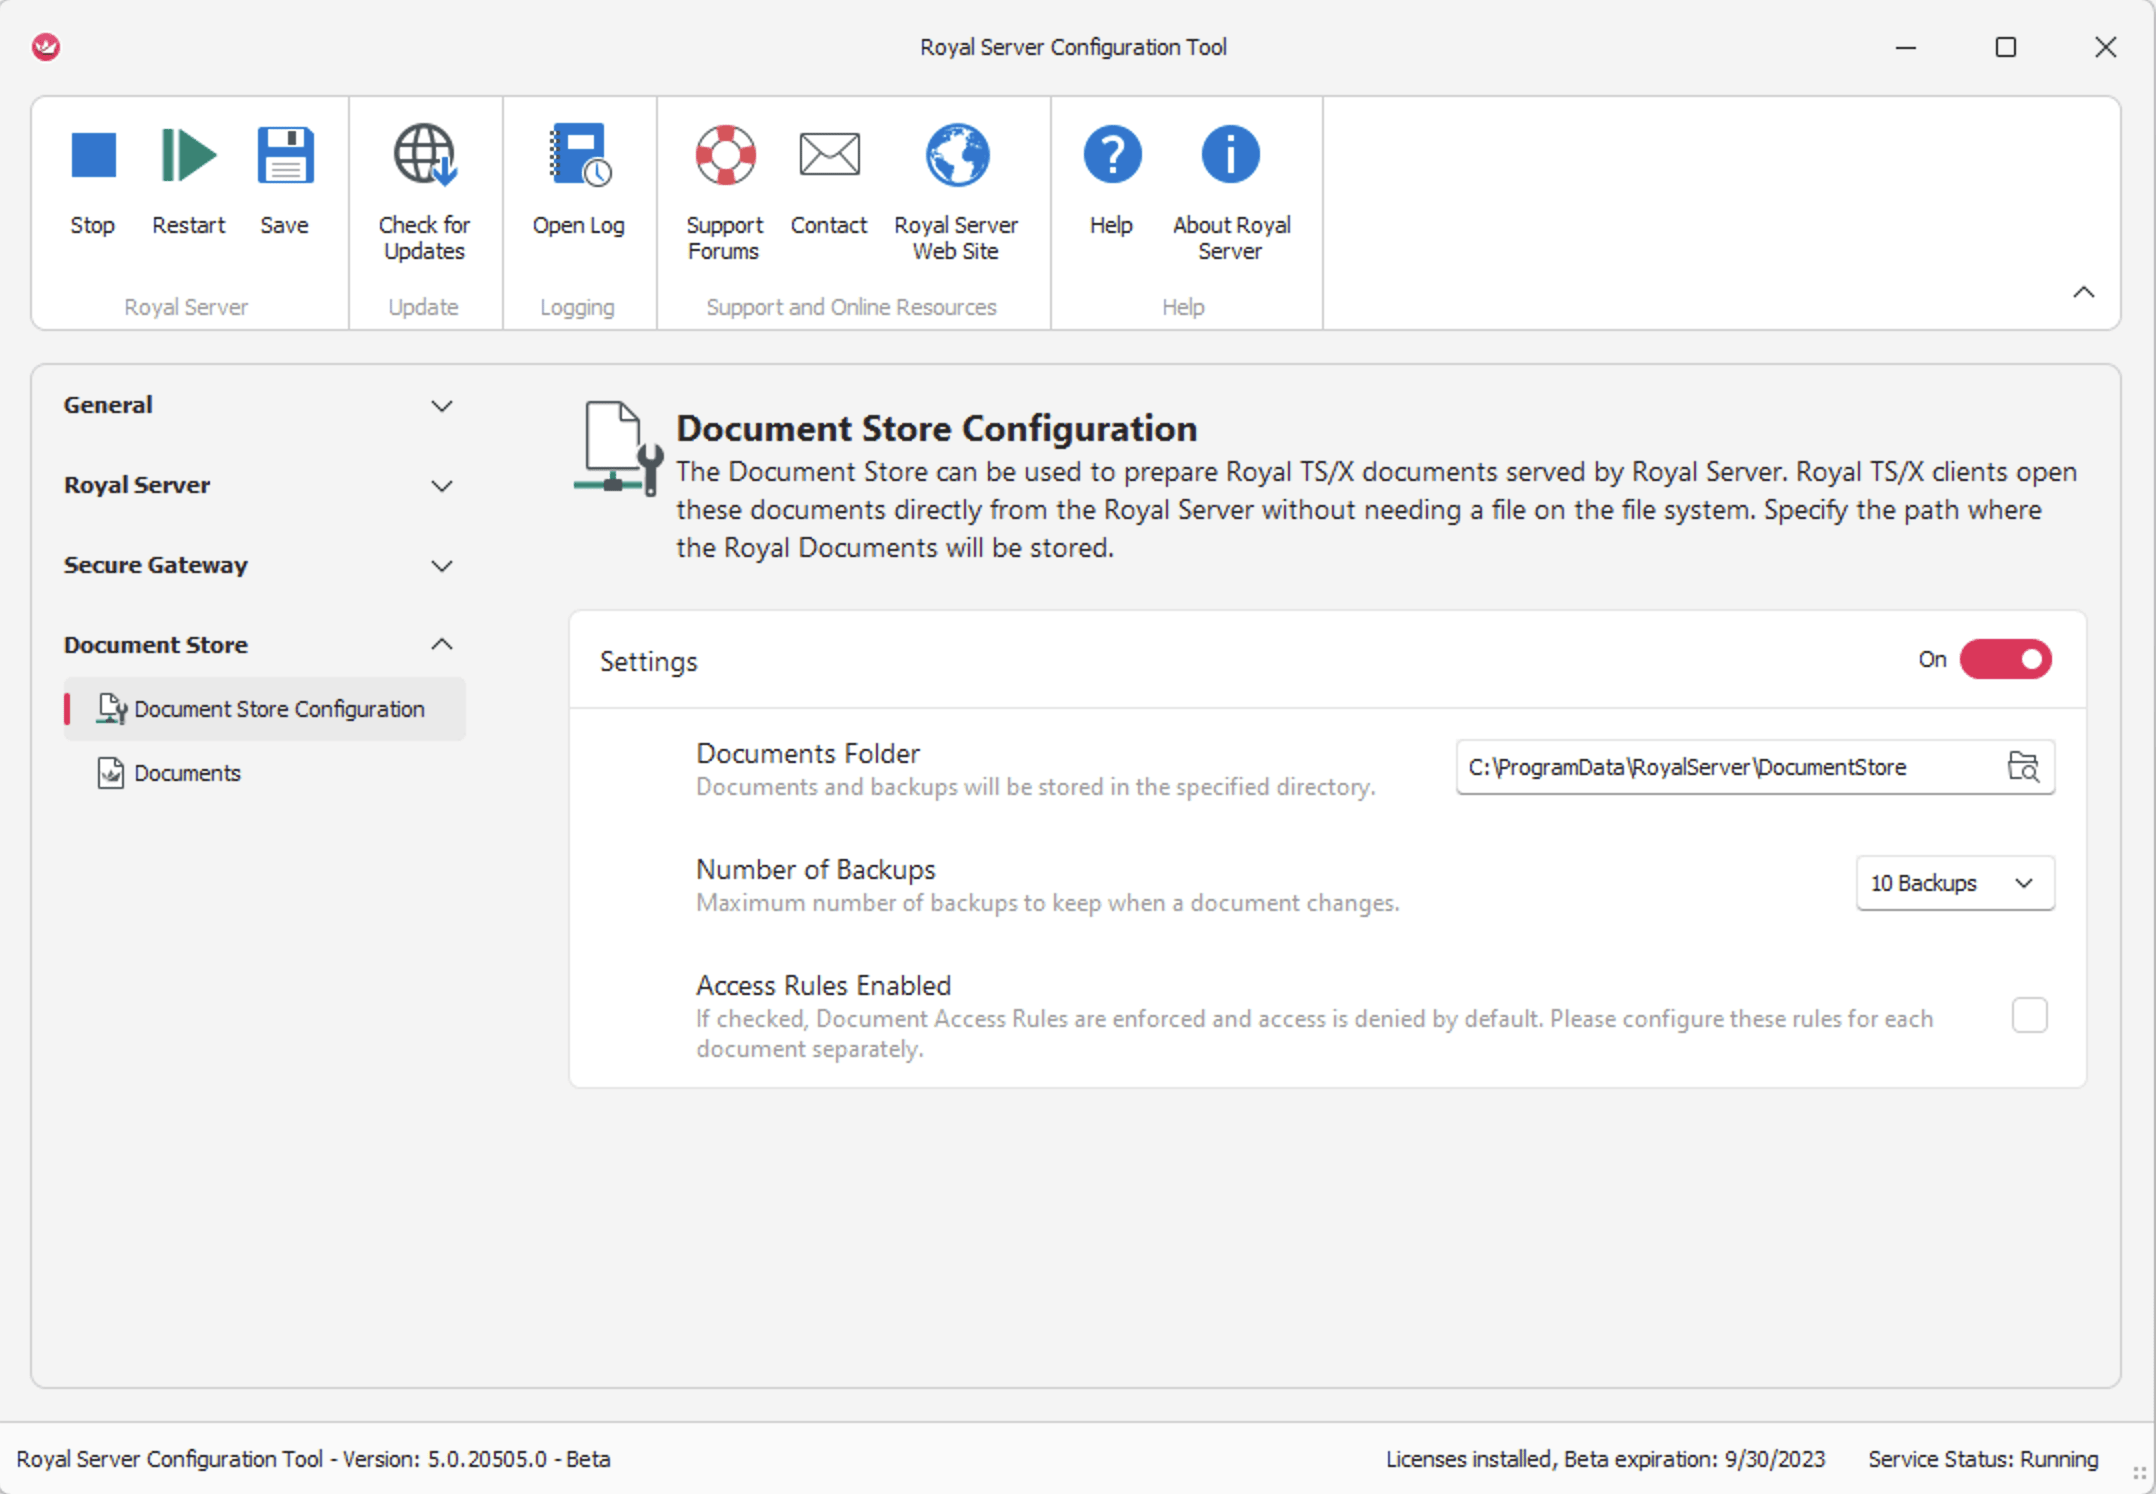Click the Access Rules Enabled label
Screen dimensions: 2156x1494
click(824, 985)
